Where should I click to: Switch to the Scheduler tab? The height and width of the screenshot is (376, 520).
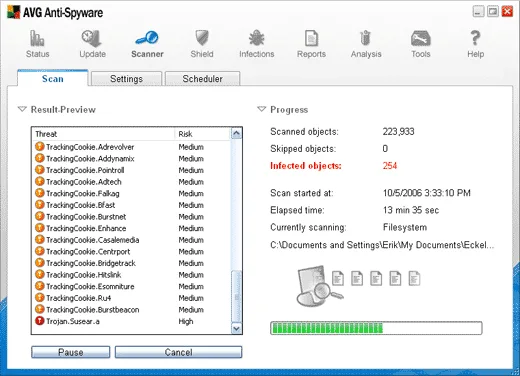(202, 79)
